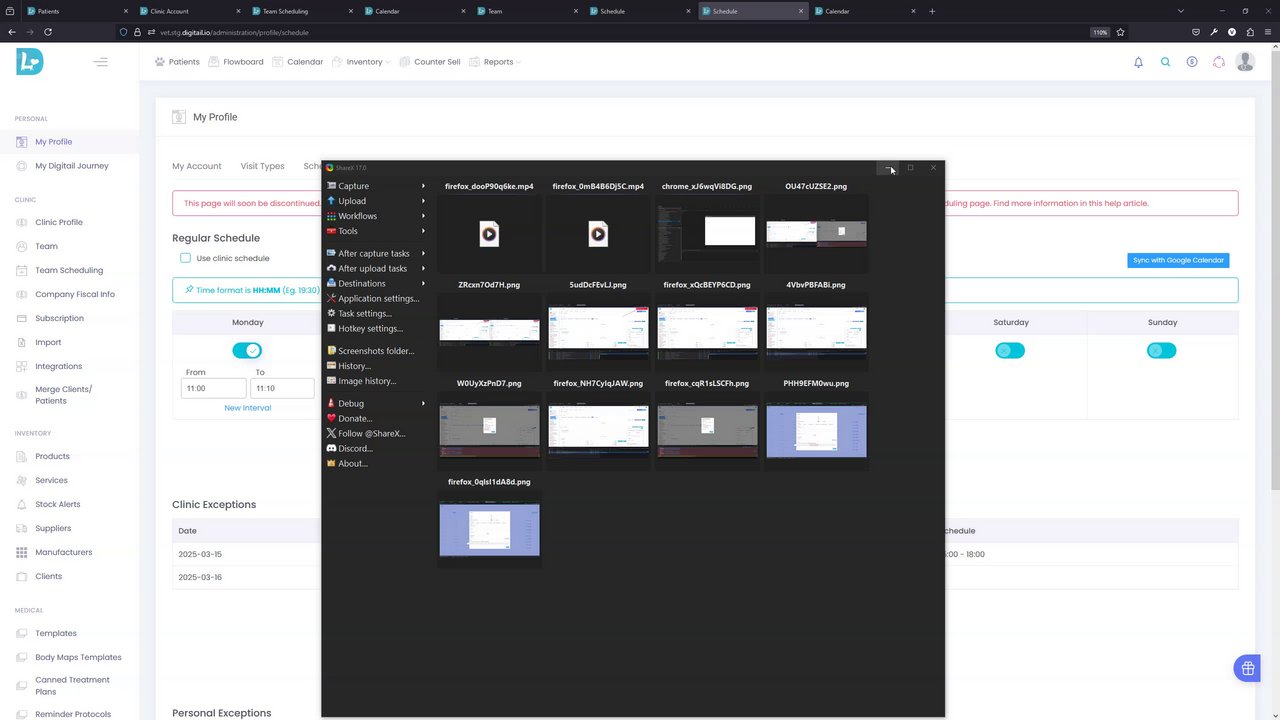1280x720 pixels.
Task: Toggle the Monday schedule switch
Action: click(x=247, y=350)
